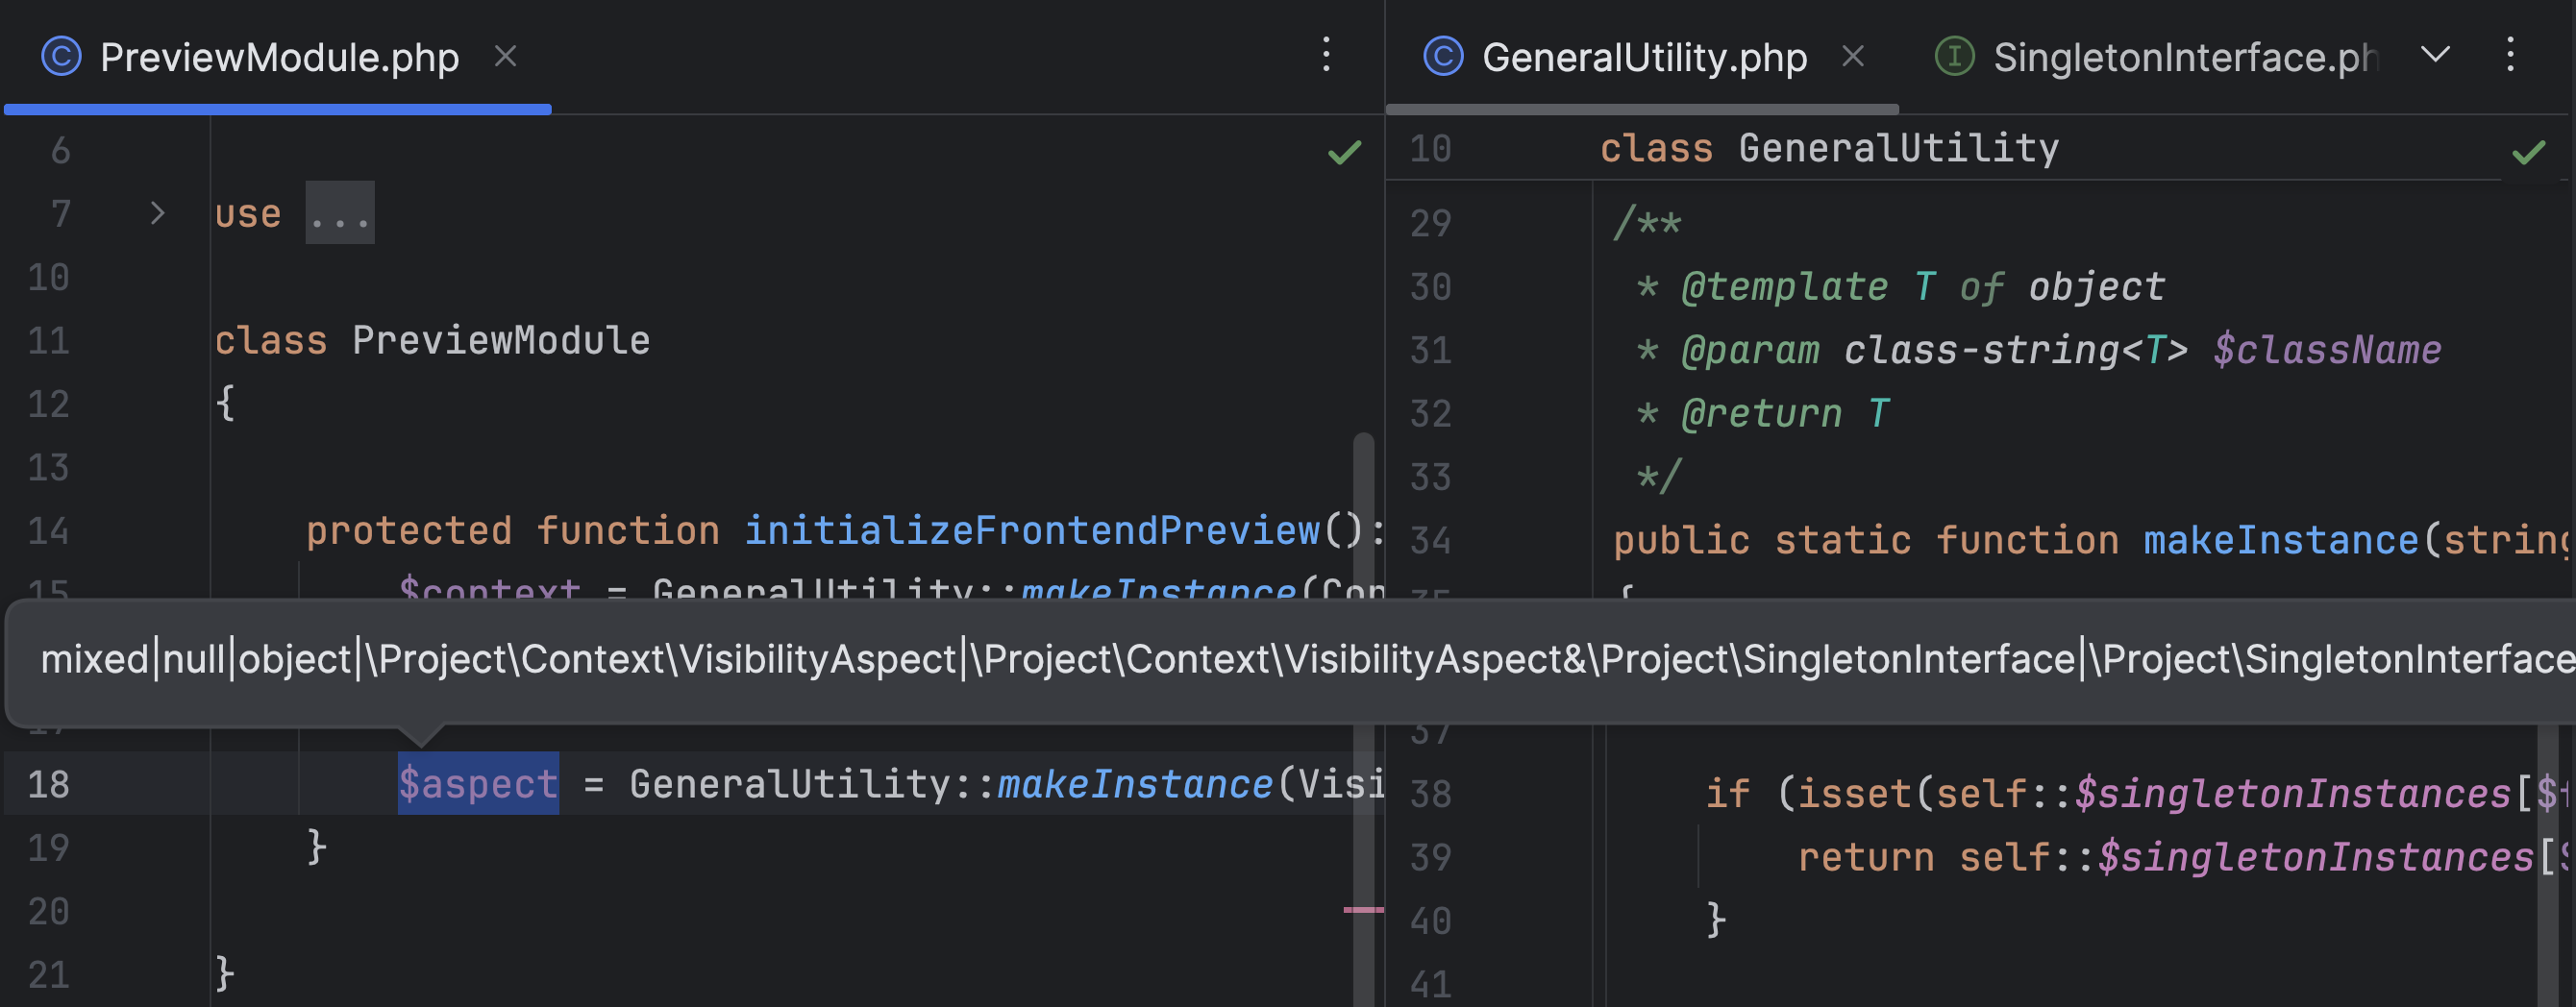Image resolution: width=2576 pixels, height=1007 pixels.
Task: Click the 'use' keyword on line 7
Action: tap(248, 213)
